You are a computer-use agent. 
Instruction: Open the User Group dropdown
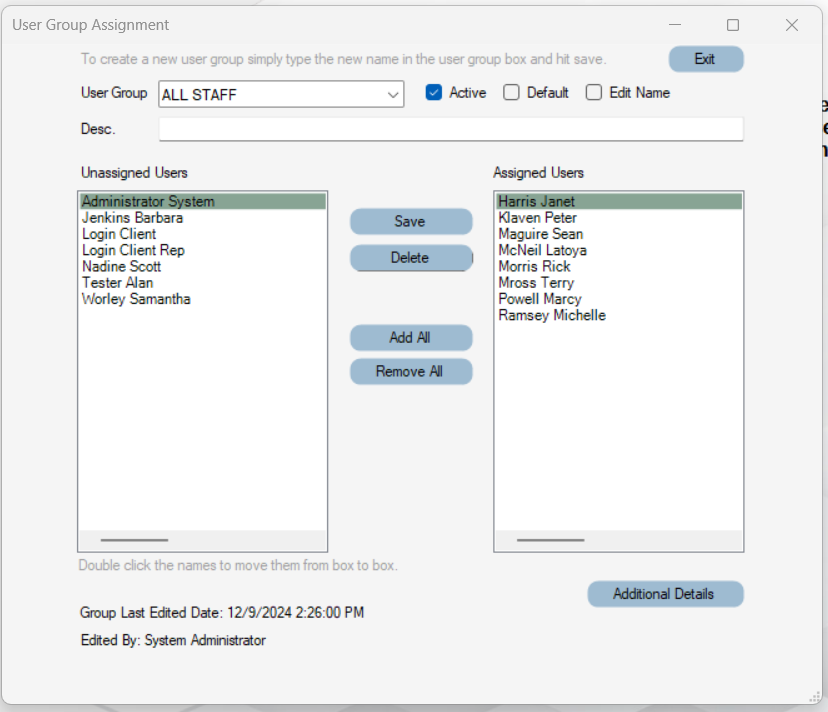[x=394, y=94]
